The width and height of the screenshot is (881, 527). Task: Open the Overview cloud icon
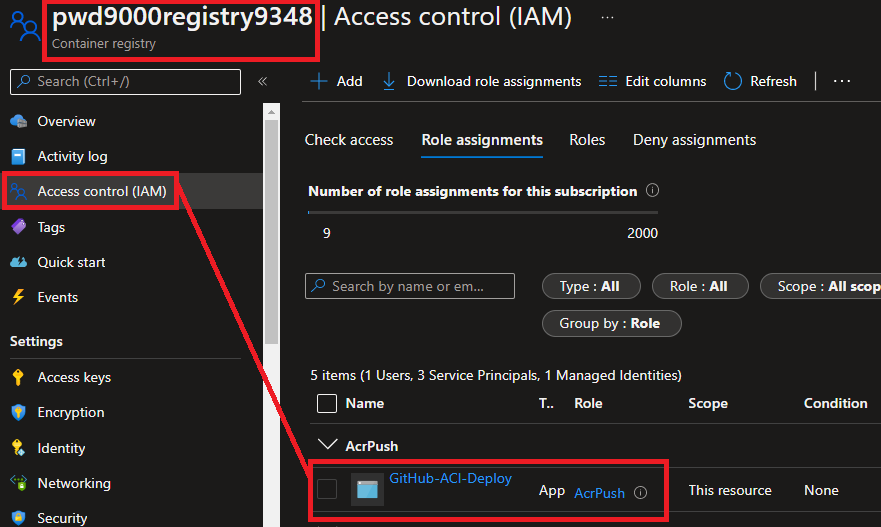tap(19, 121)
